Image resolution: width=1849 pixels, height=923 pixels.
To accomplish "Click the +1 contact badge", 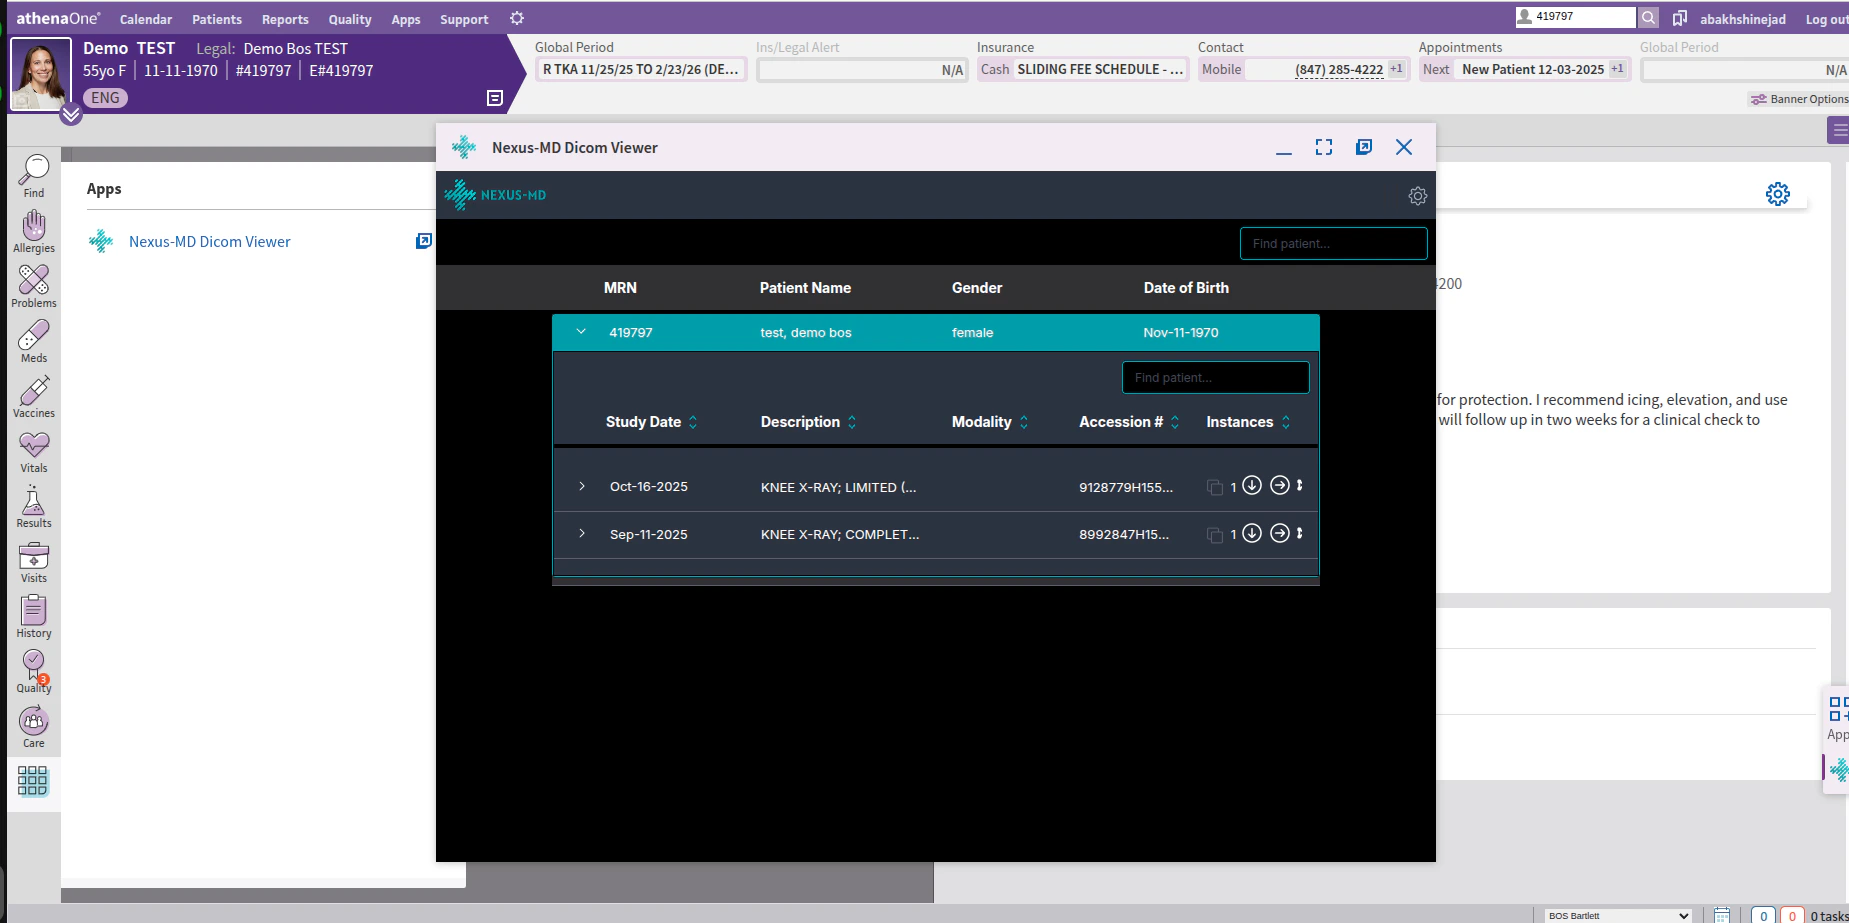I will pos(1397,69).
